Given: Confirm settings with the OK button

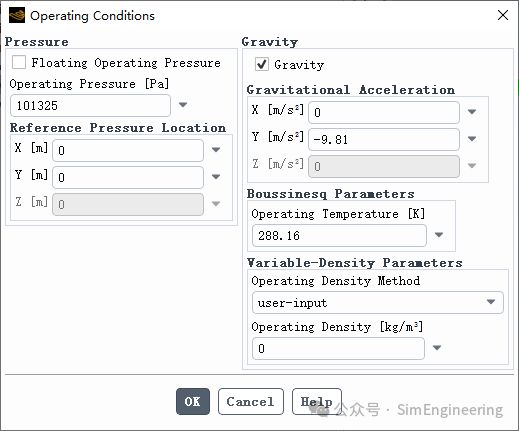Looking at the screenshot, I should [193, 401].
